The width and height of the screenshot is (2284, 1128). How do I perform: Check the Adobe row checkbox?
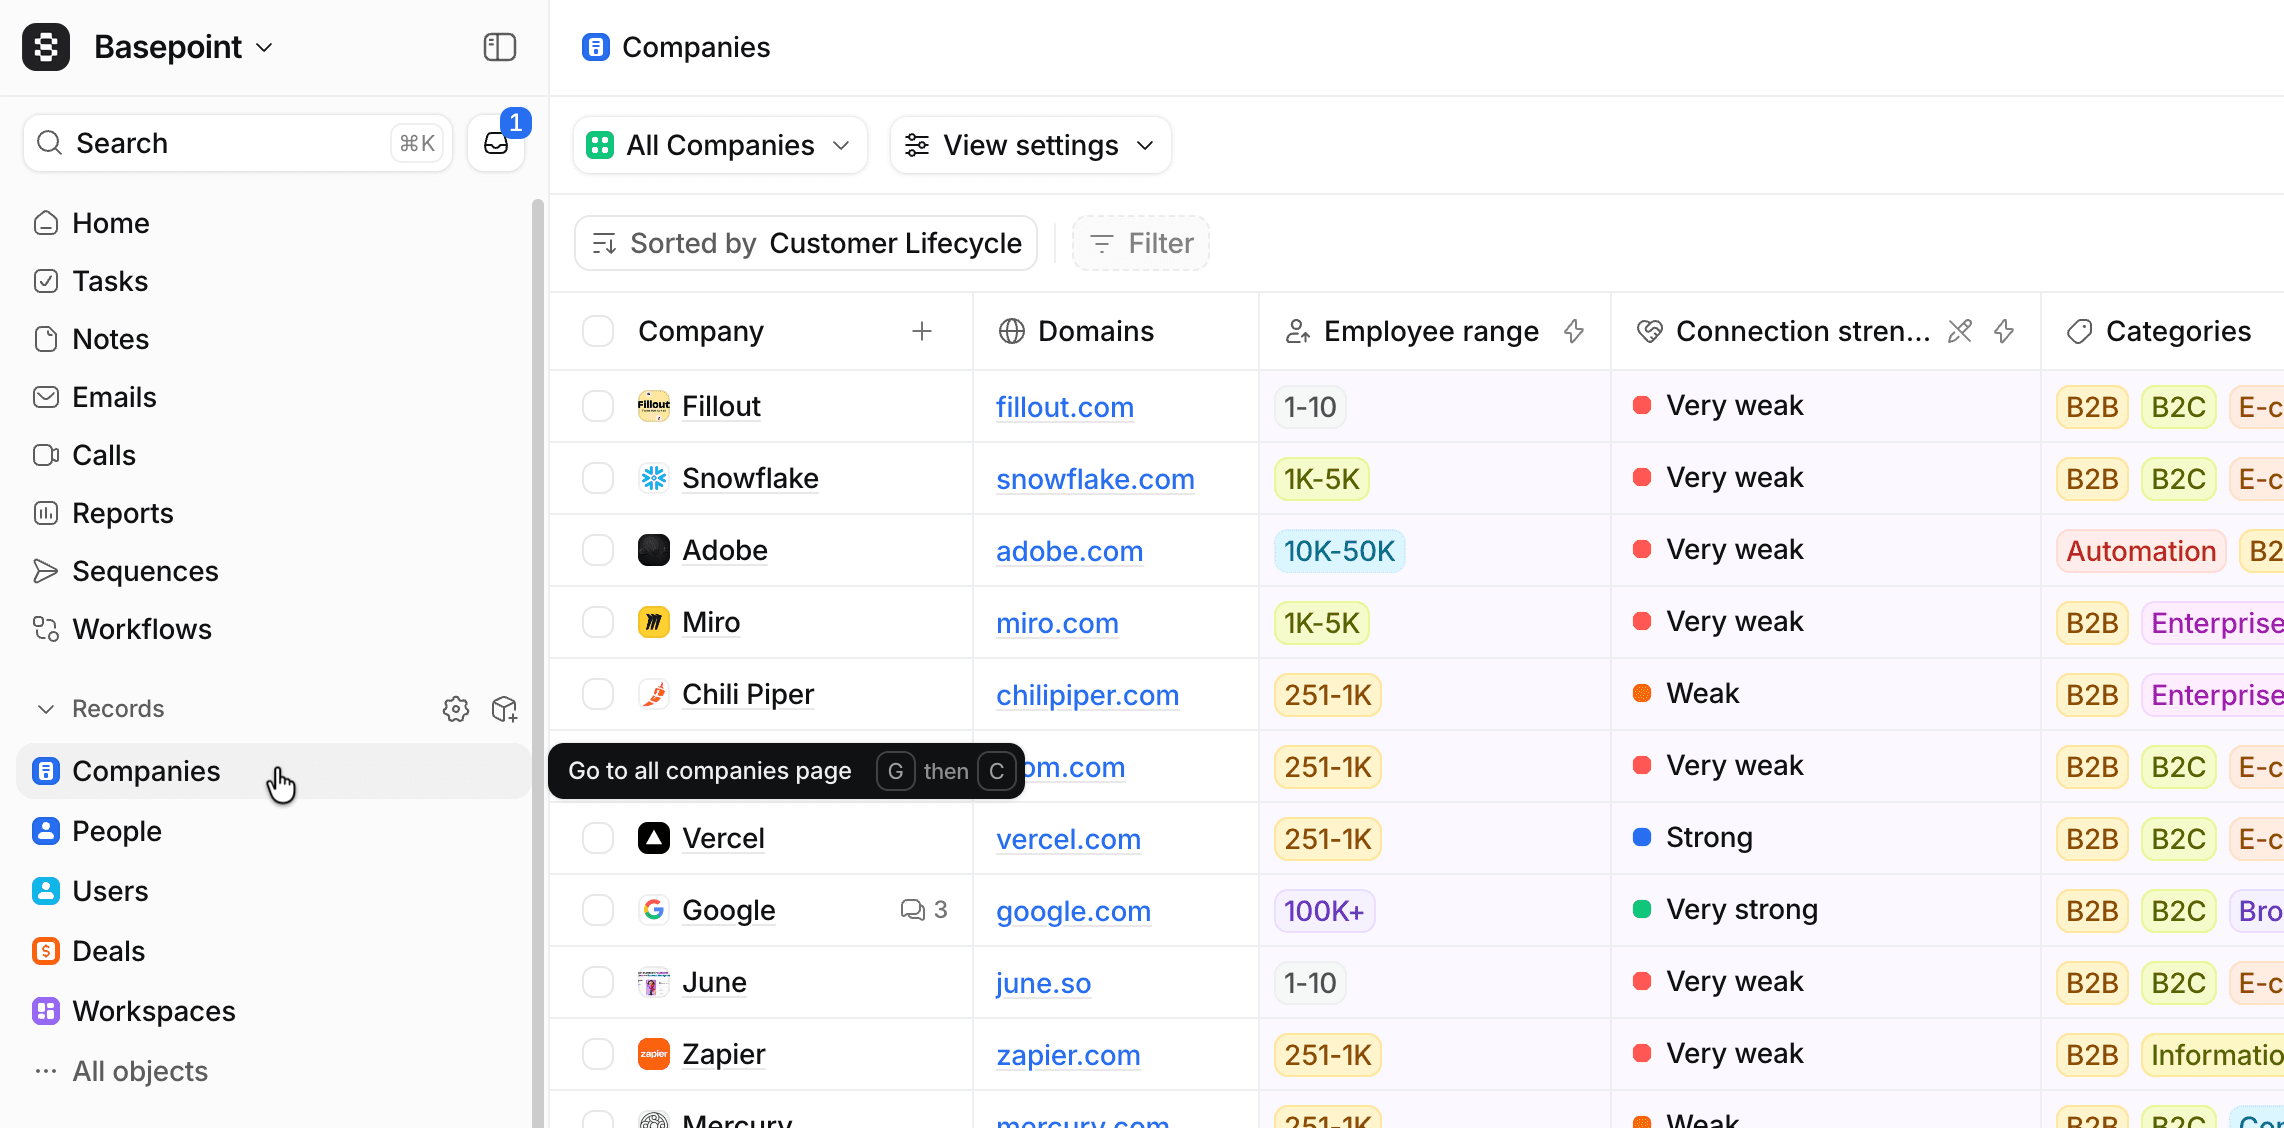click(x=598, y=550)
